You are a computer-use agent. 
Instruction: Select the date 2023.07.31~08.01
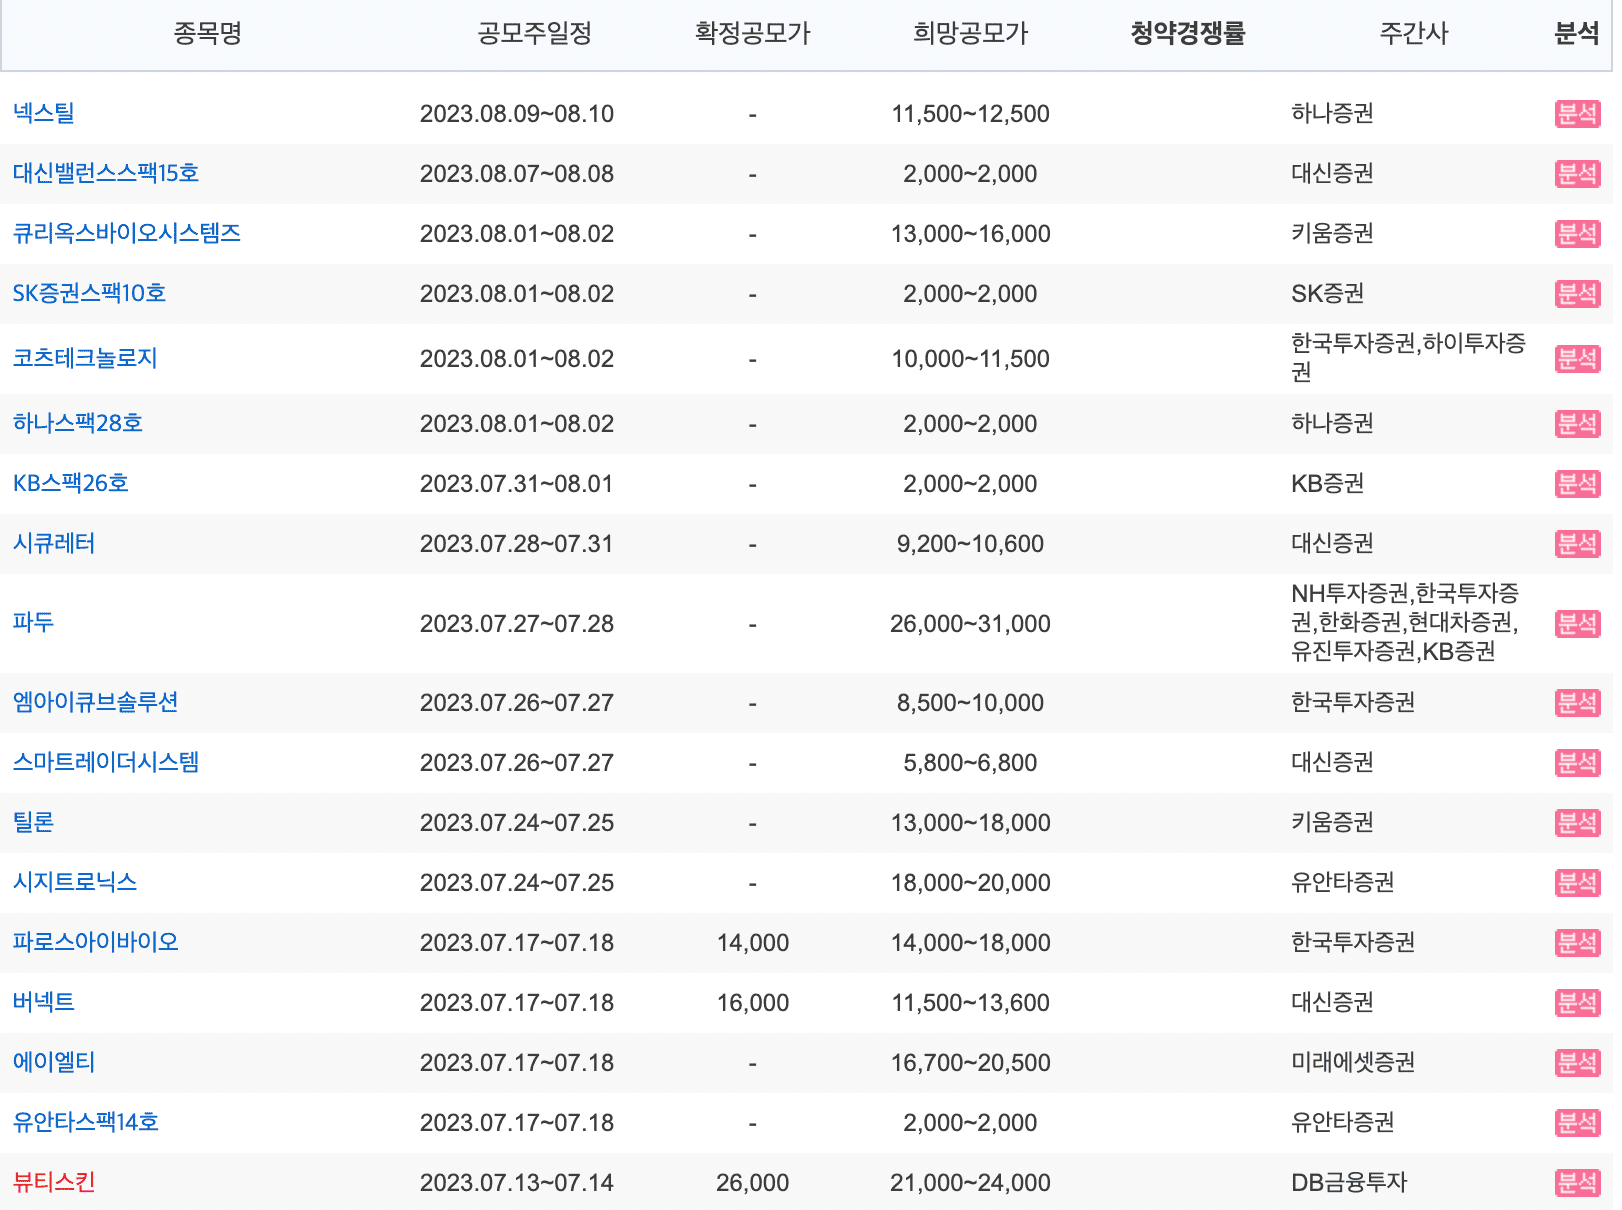pyautogui.click(x=517, y=484)
